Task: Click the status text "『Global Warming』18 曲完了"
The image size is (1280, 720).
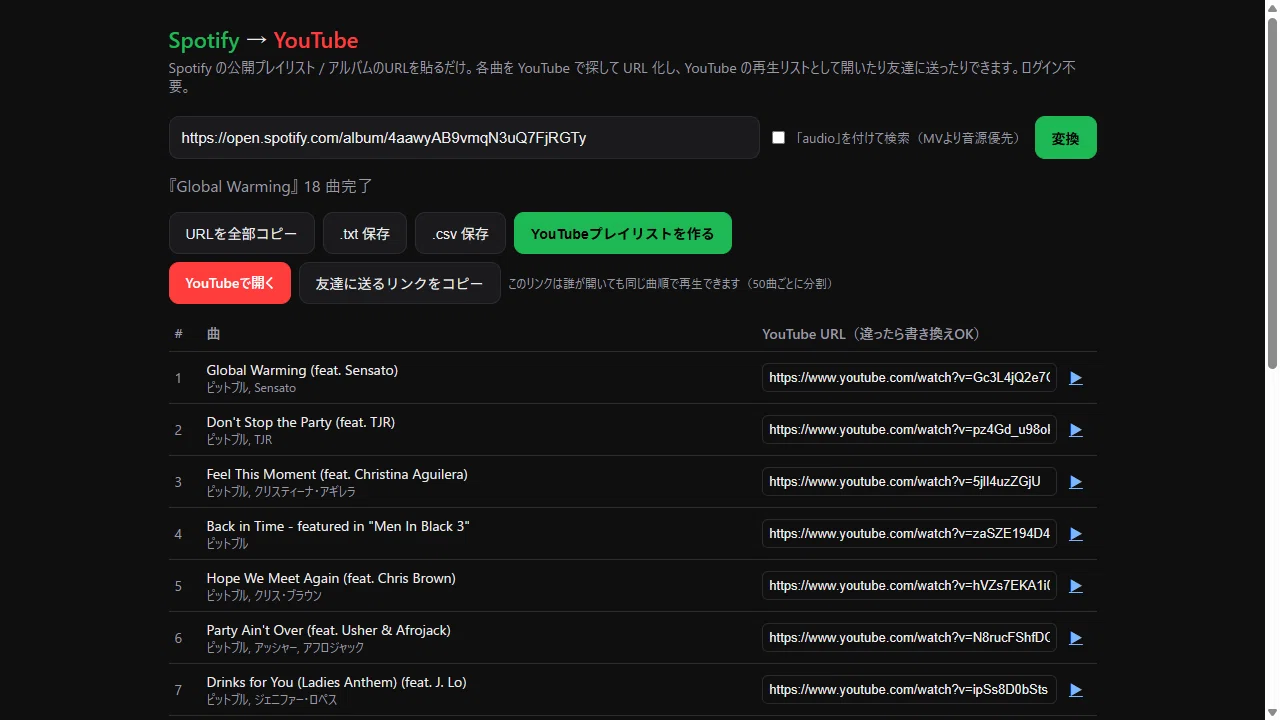Action: click(x=271, y=187)
